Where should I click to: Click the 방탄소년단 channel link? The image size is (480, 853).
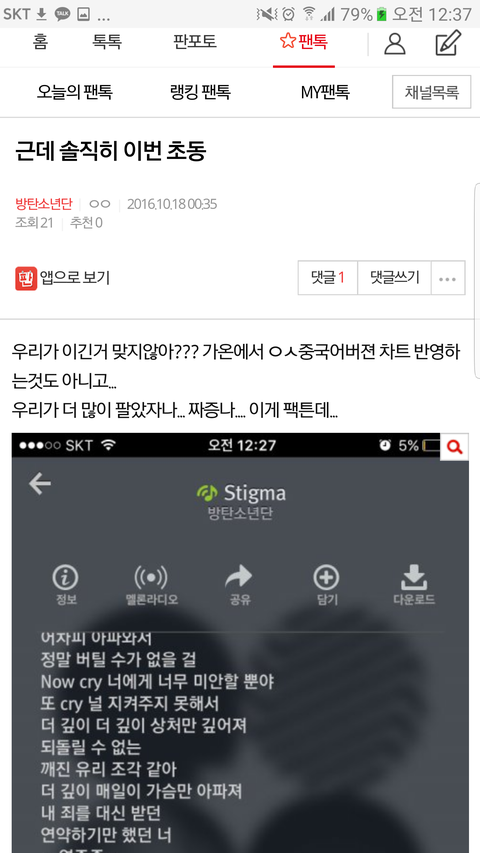[x=44, y=205]
